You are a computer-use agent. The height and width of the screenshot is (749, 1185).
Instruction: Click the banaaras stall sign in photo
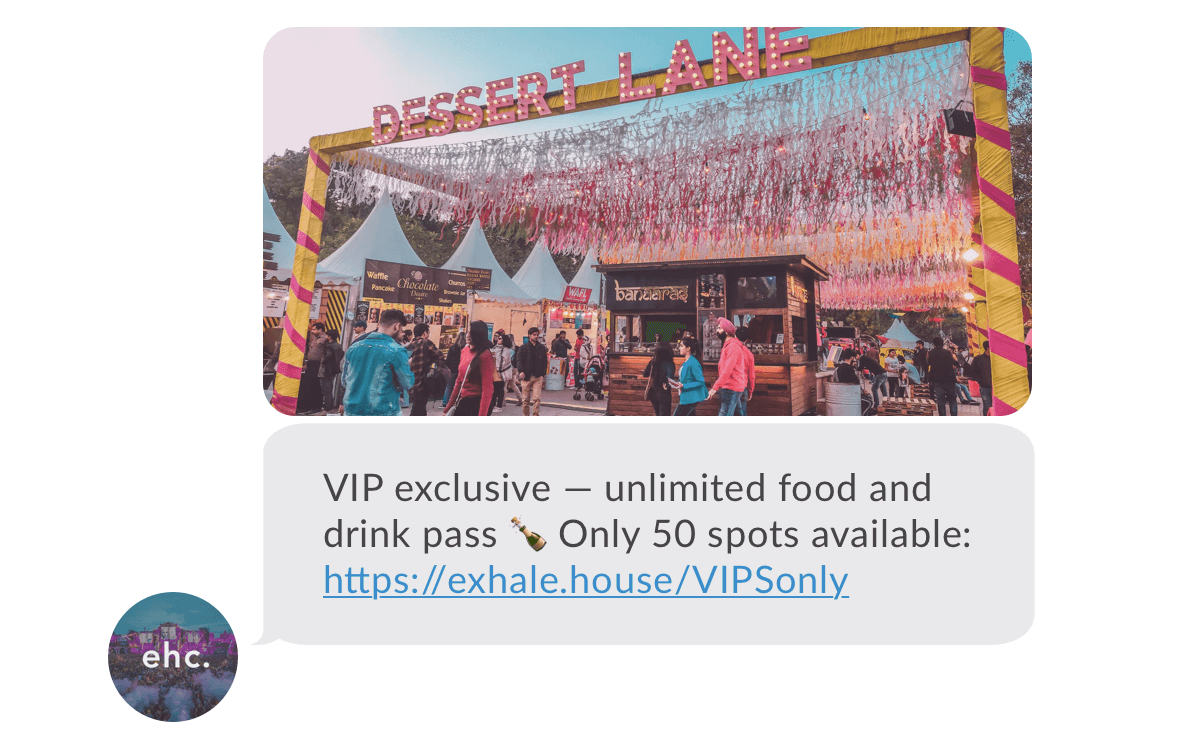651,293
